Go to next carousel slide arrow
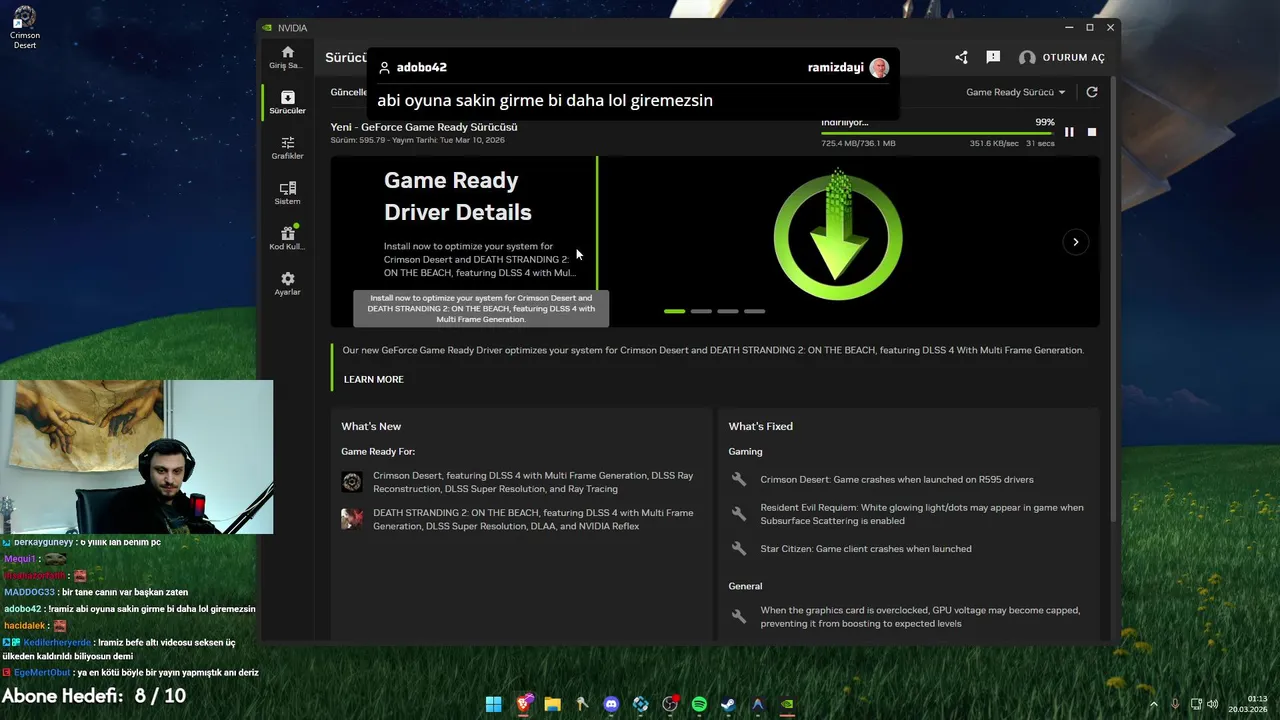The width and height of the screenshot is (1280, 720). pos(1075,242)
